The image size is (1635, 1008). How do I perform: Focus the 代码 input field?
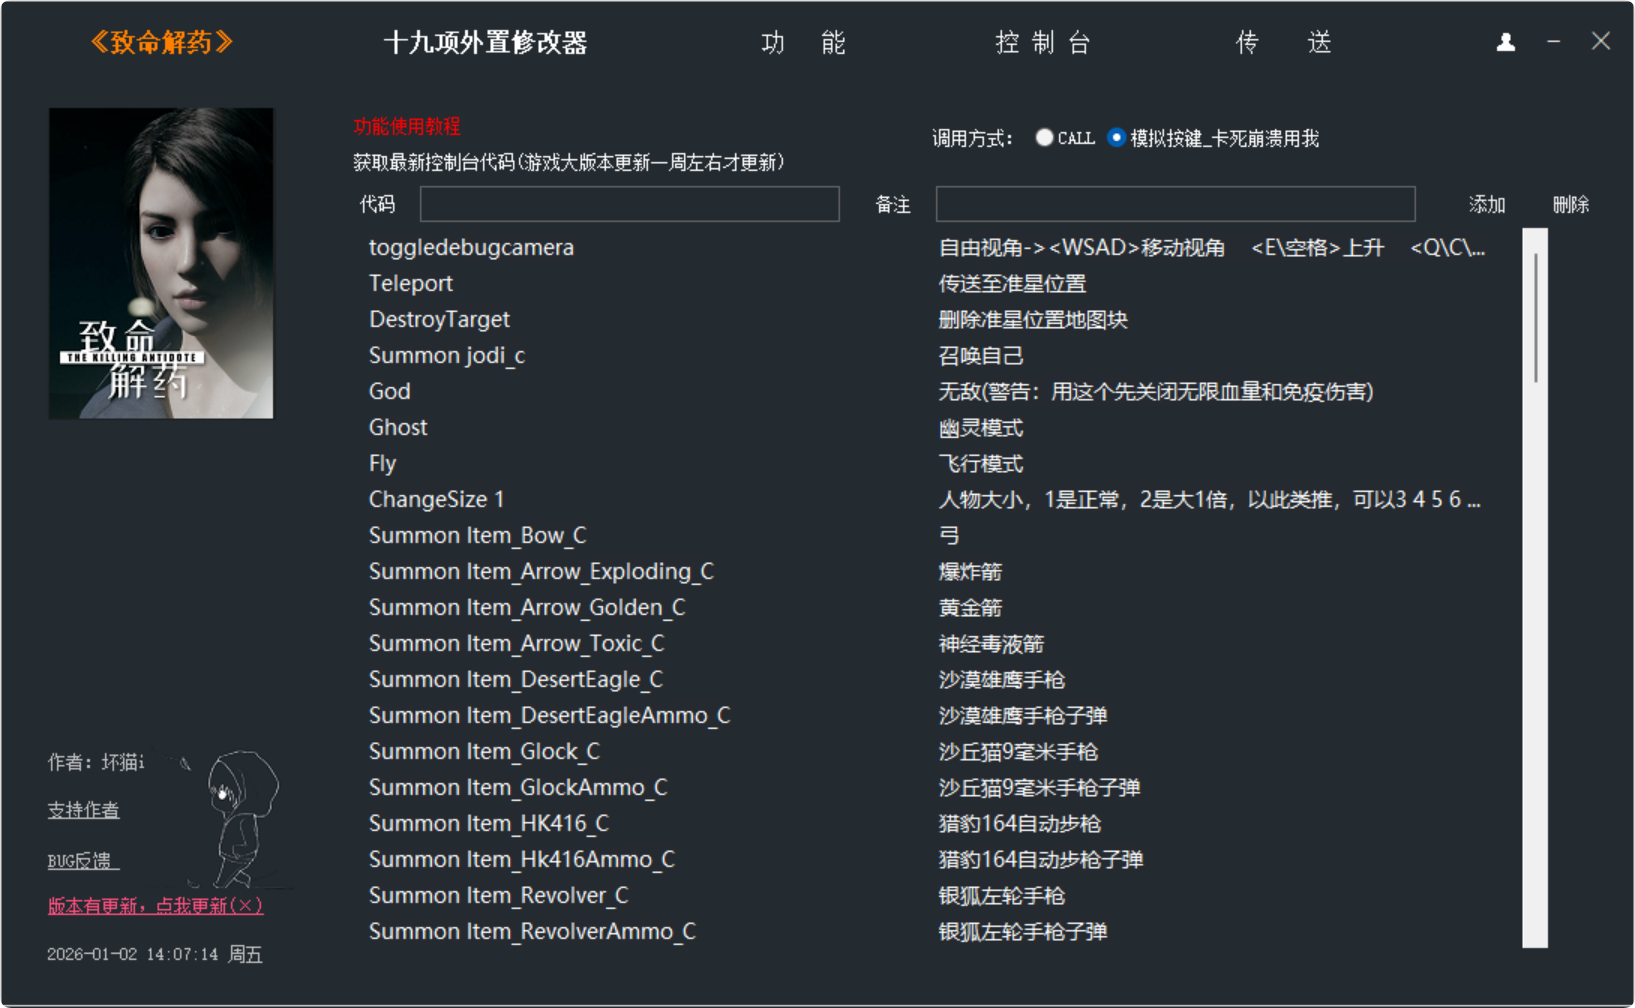[x=629, y=204]
